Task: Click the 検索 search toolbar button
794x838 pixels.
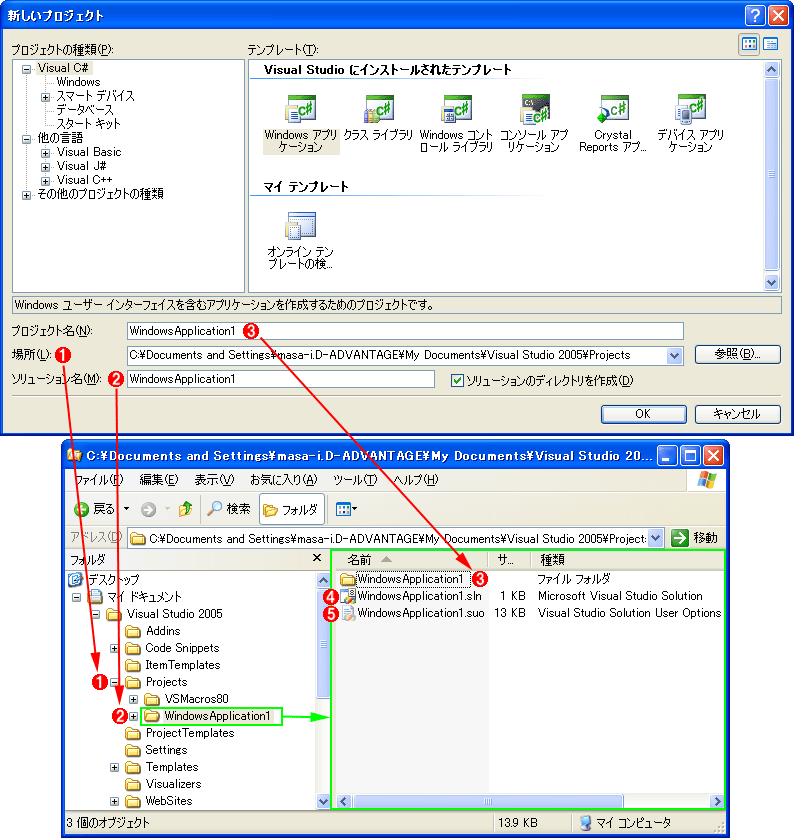Action: pyautogui.click(x=229, y=509)
